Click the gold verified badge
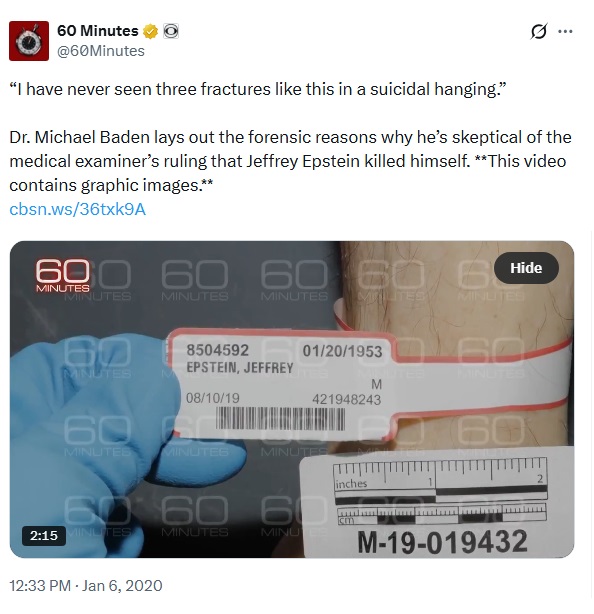Viewport: 594px width, 614px height. pyautogui.click(x=150, y=31)
